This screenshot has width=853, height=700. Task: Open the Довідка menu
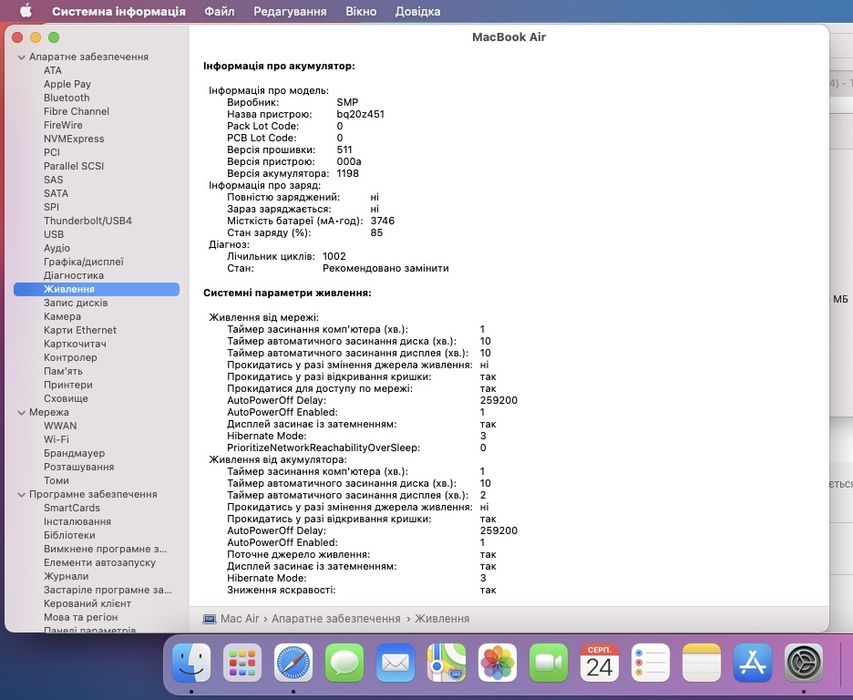pyautogui.click(x=418, y=11)
